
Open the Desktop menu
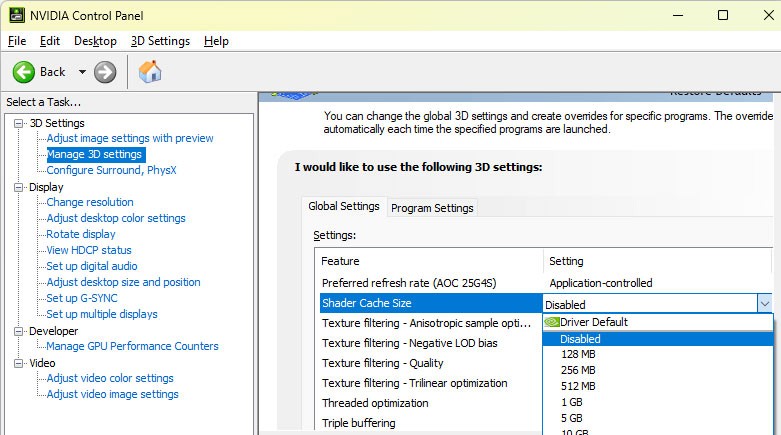pos(95,41)
